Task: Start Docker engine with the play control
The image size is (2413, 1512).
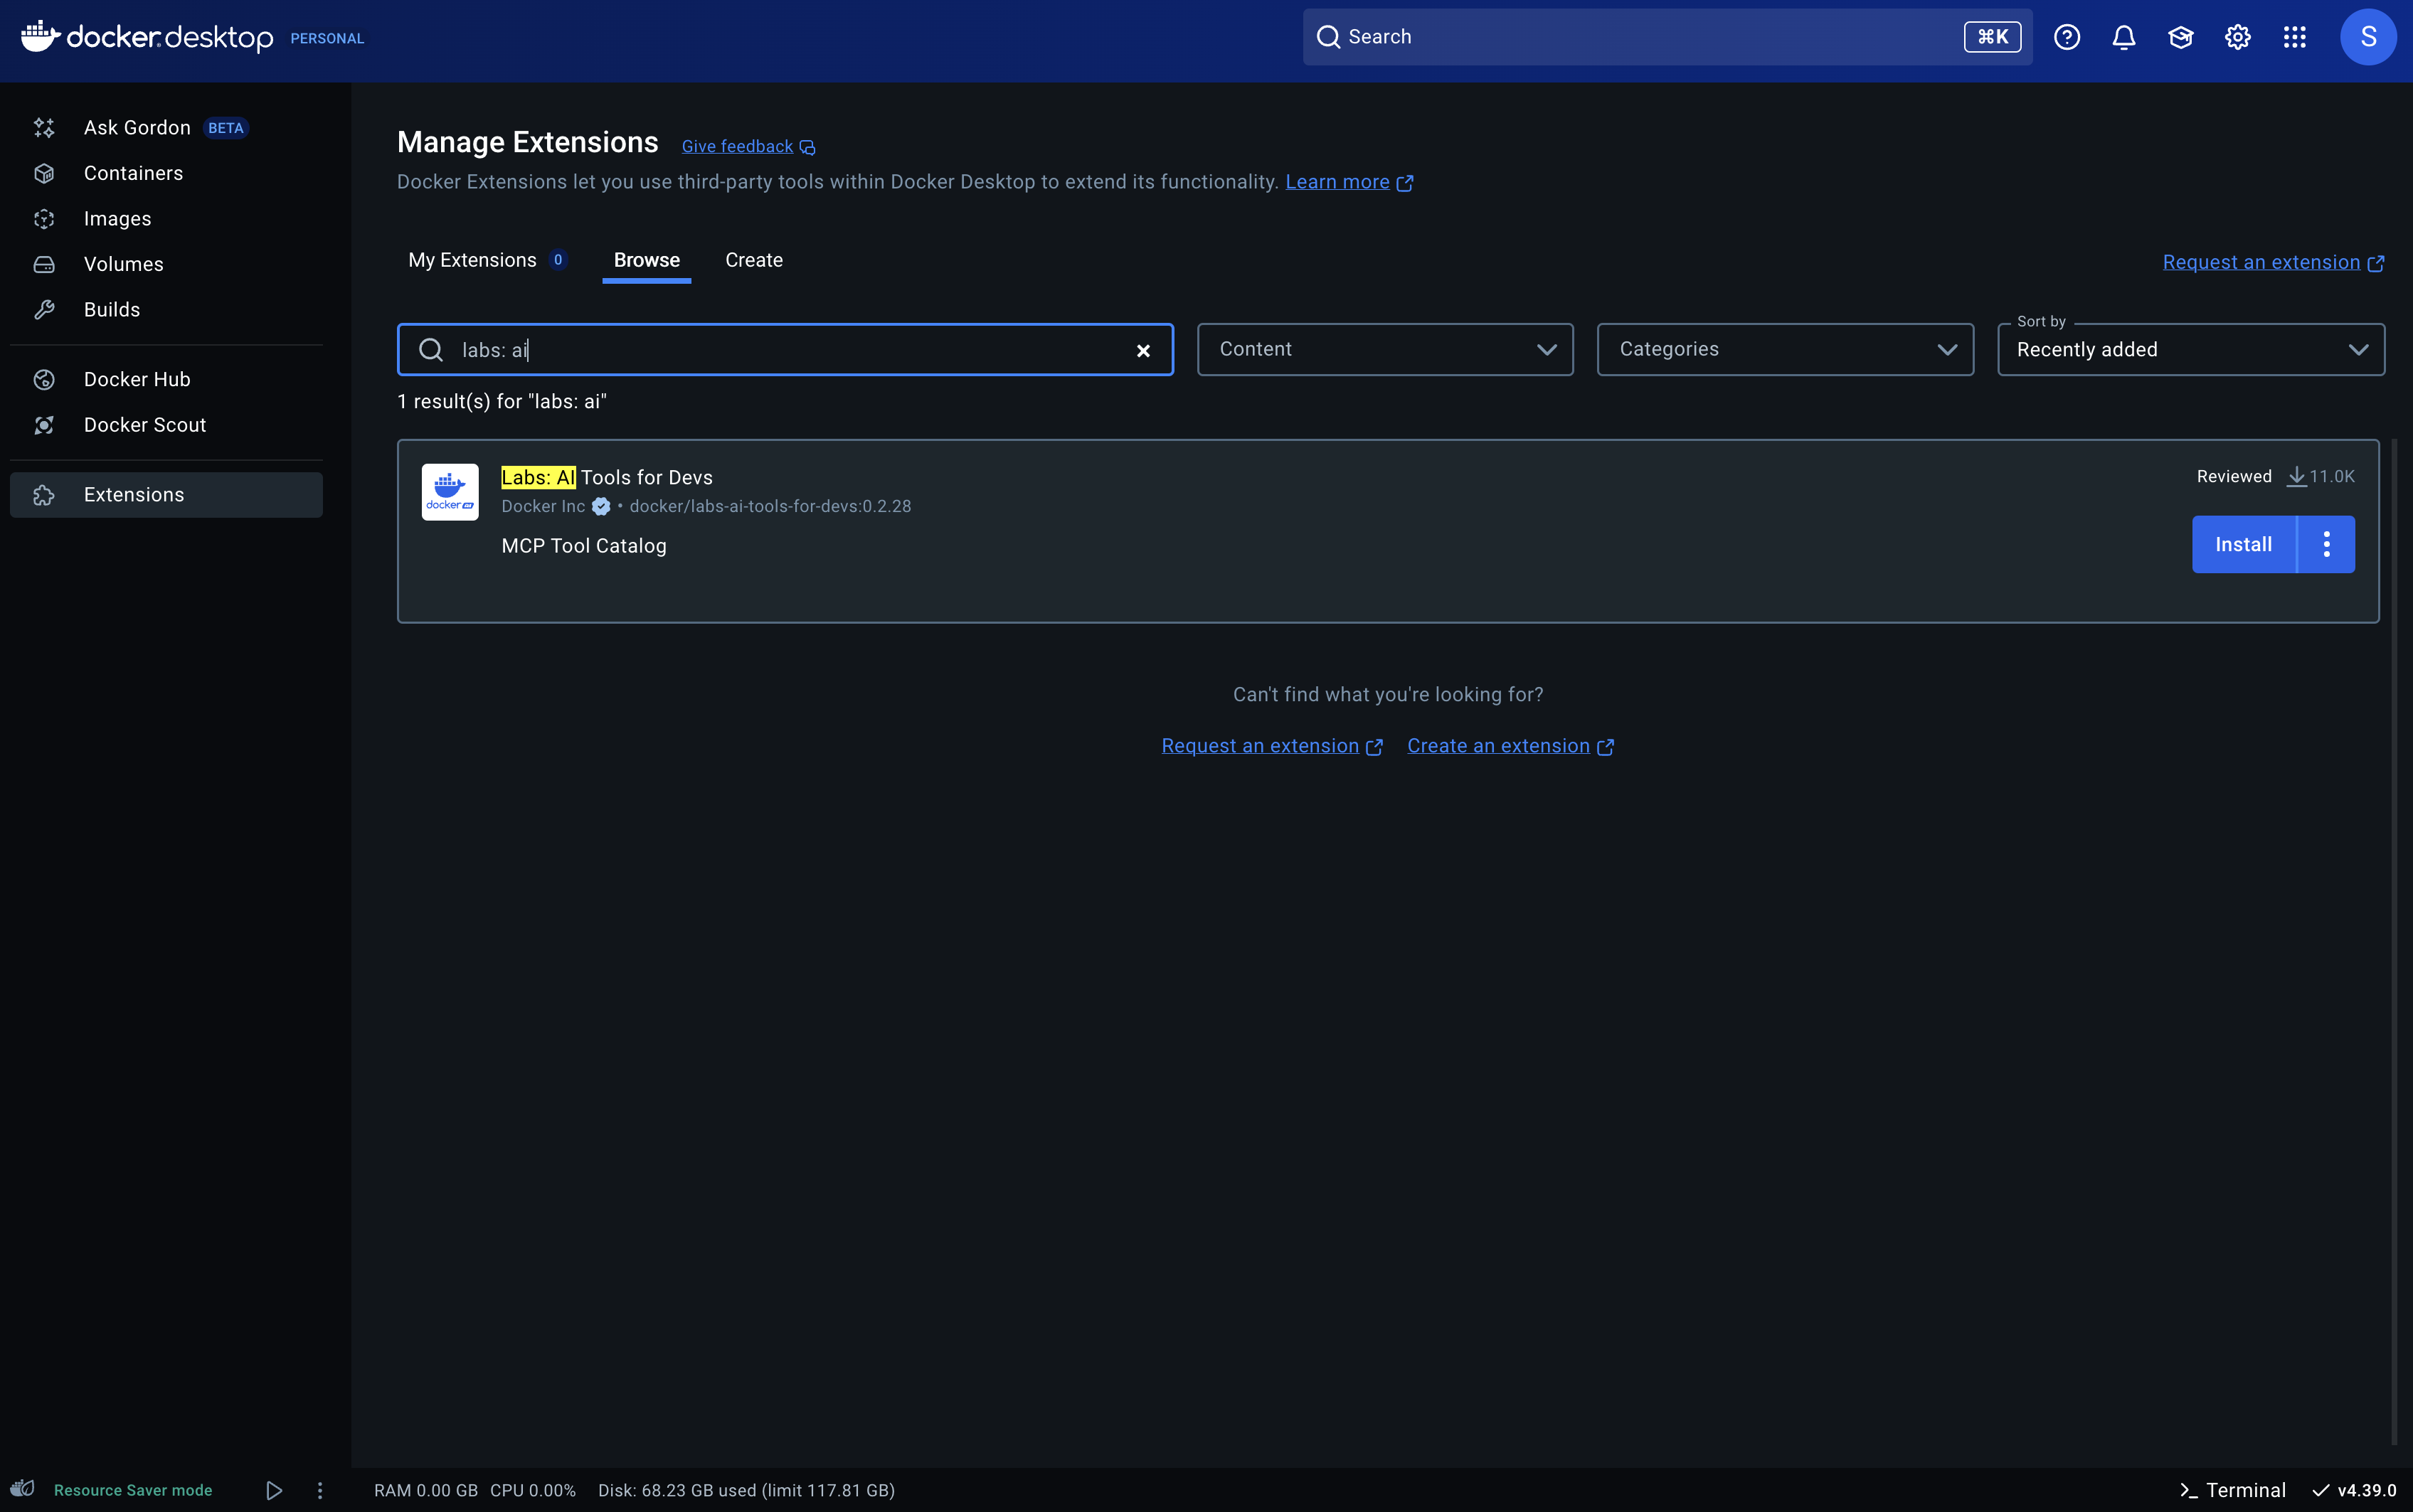Action: 273,1489
